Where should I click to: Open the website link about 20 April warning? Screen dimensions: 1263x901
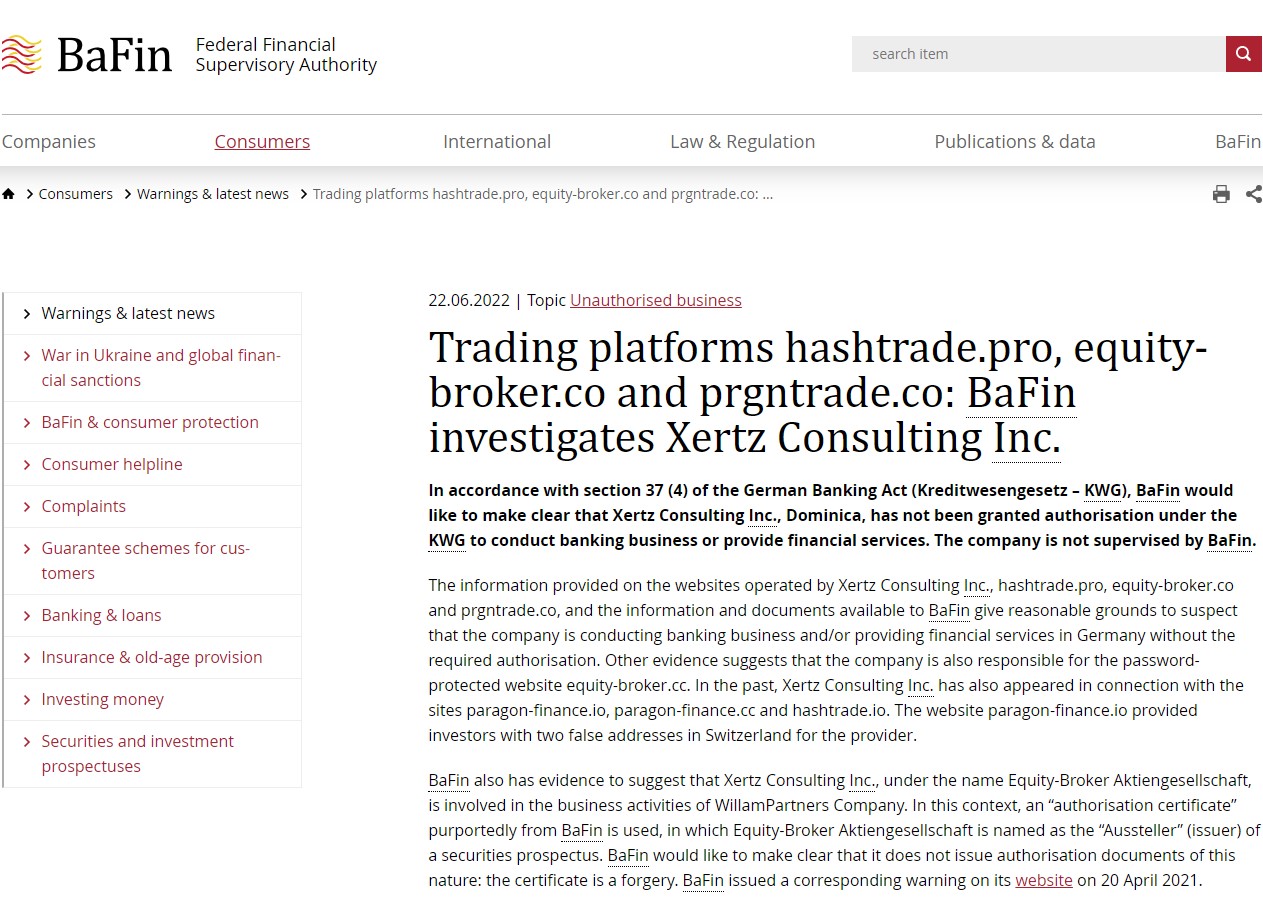1044,880
